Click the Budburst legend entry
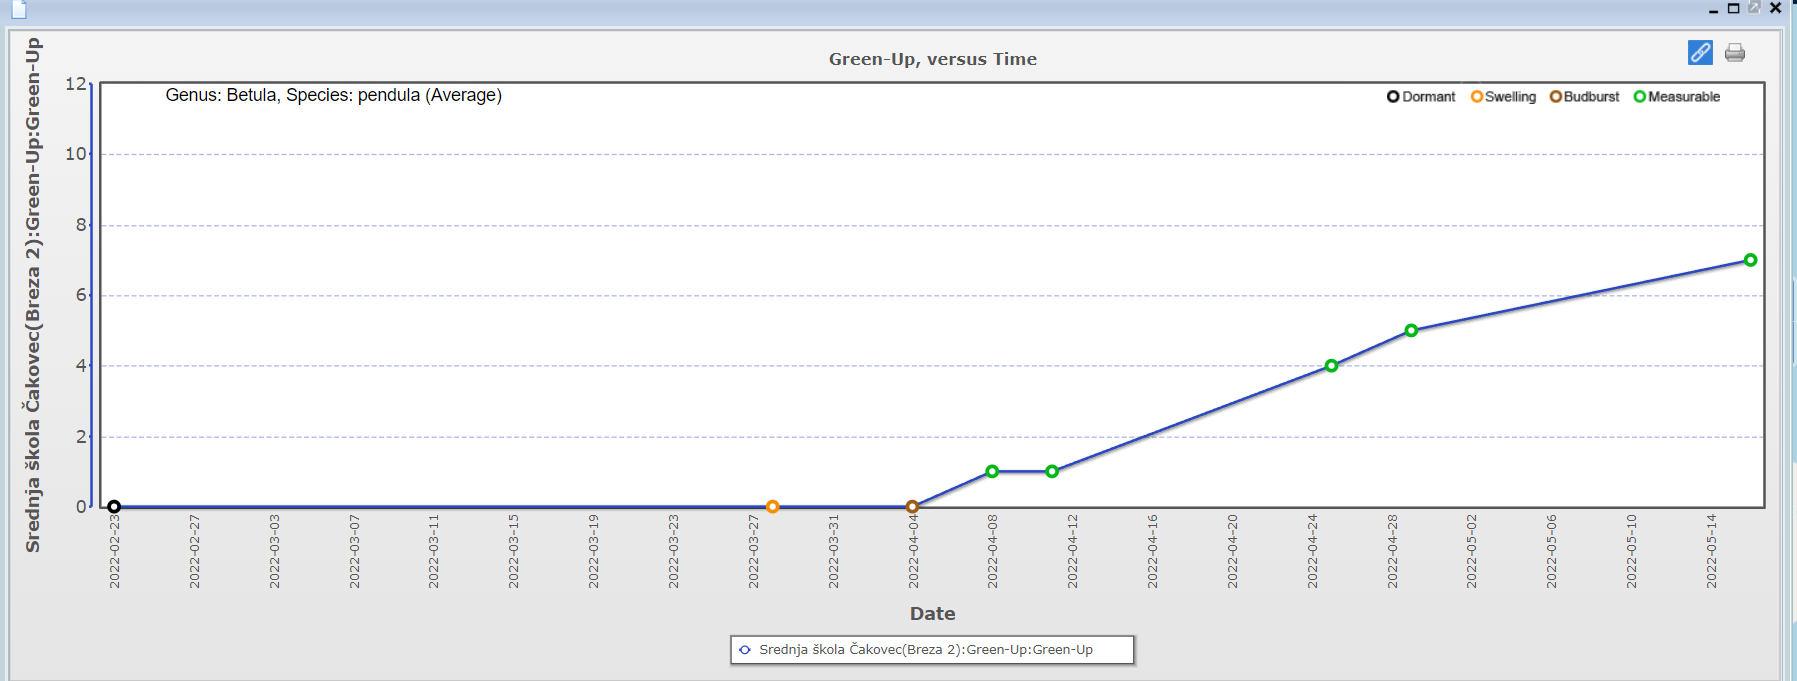 [1584, 97]
